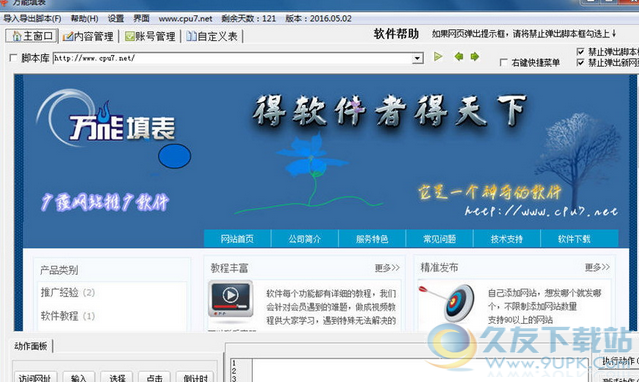The image size is (639, 382).
Task: Click the green forward arrow icon
Action: 475,57
